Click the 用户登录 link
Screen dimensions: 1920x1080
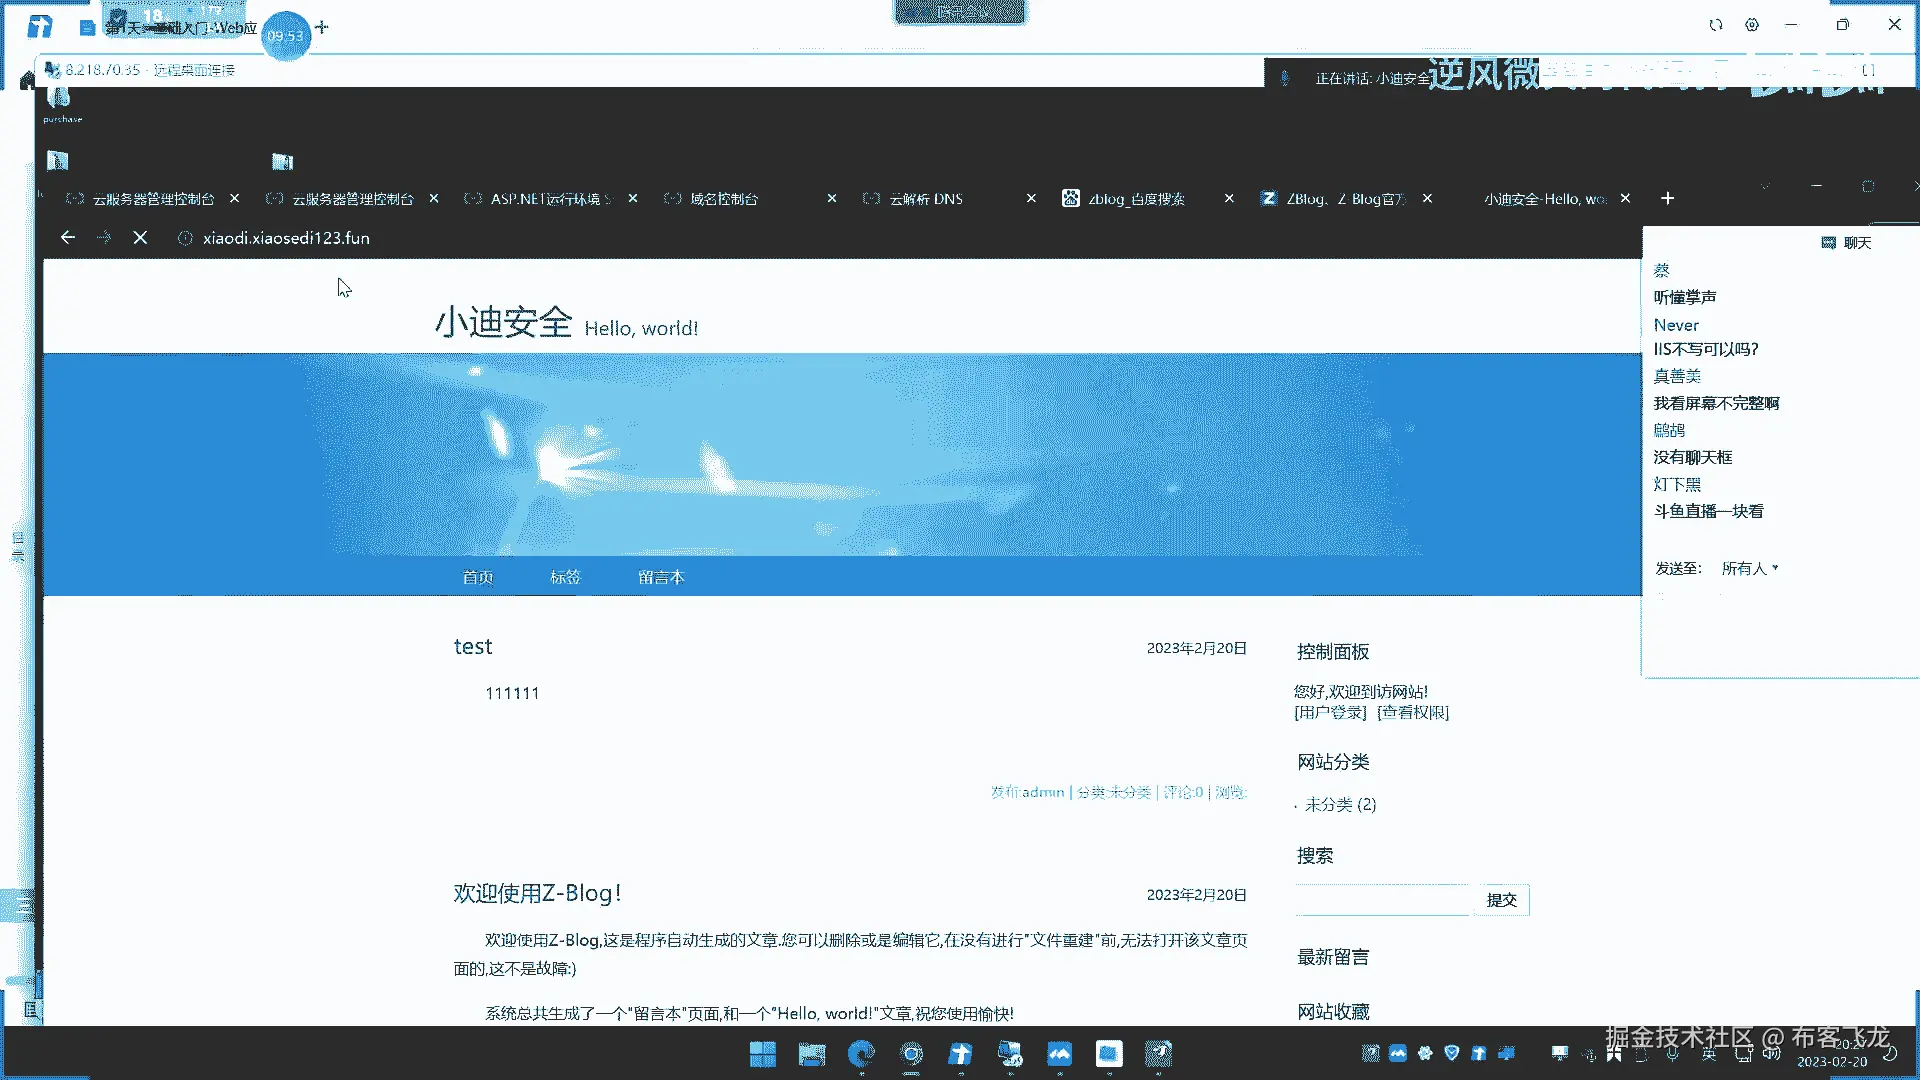coord(1330,713)
